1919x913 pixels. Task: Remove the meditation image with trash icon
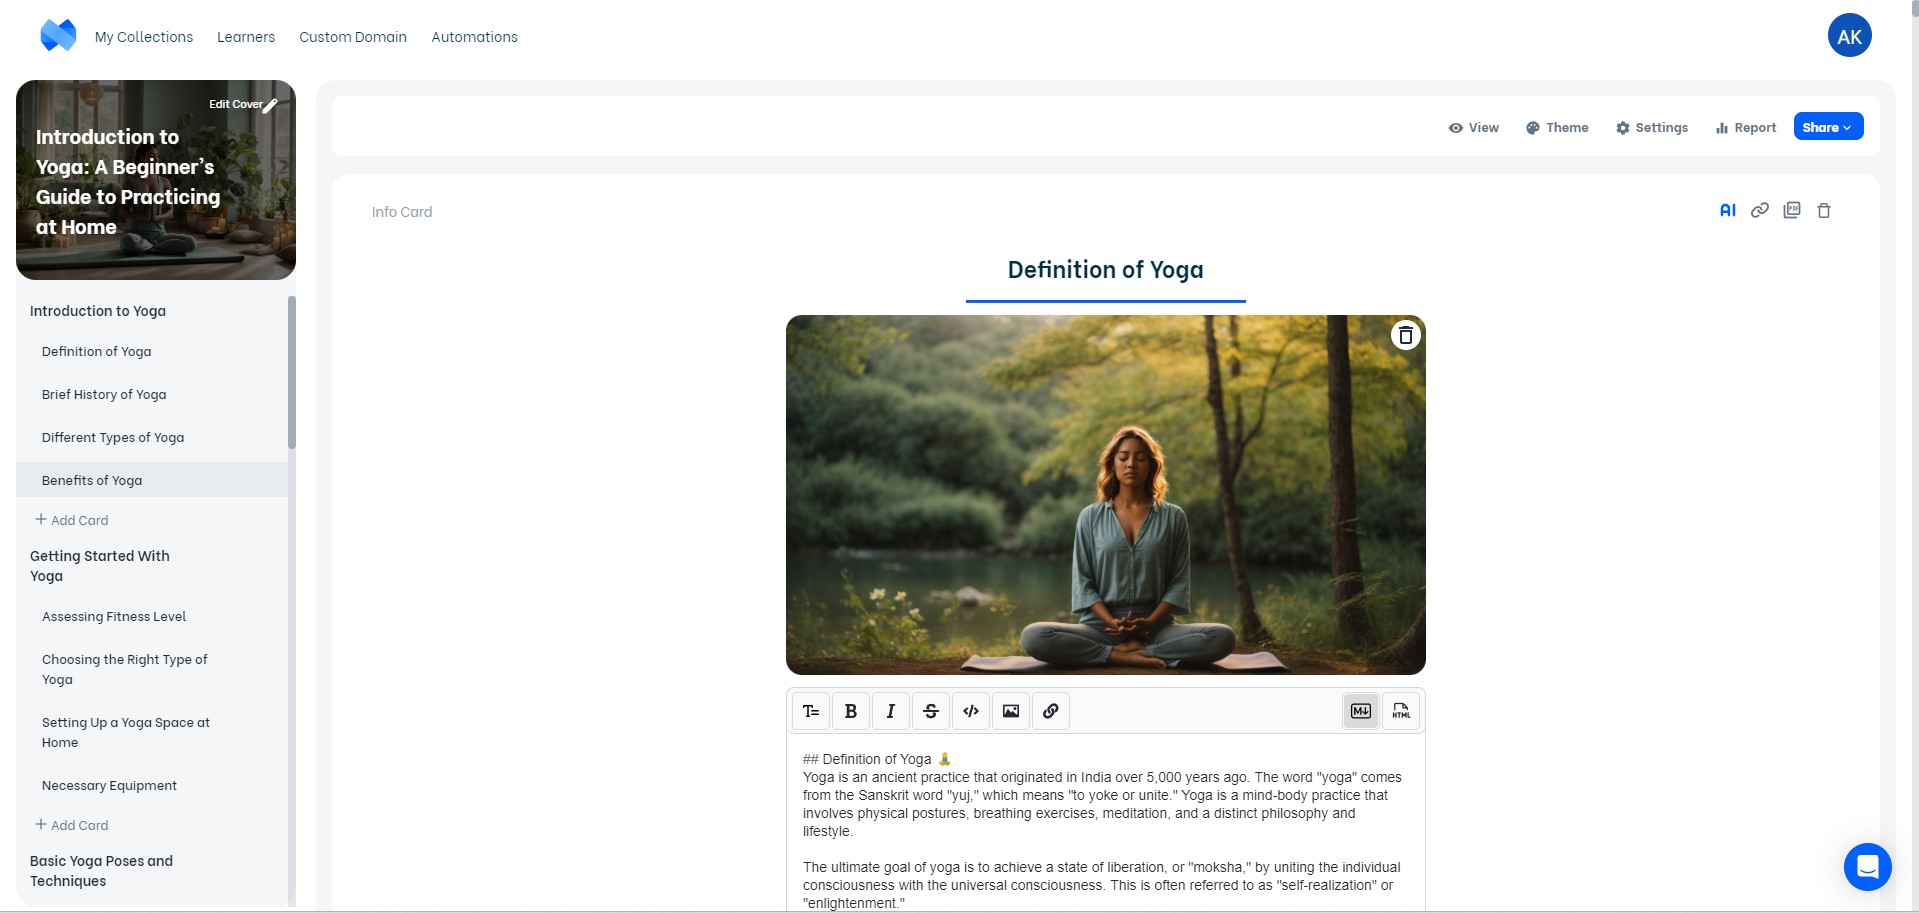point(1406,335)
